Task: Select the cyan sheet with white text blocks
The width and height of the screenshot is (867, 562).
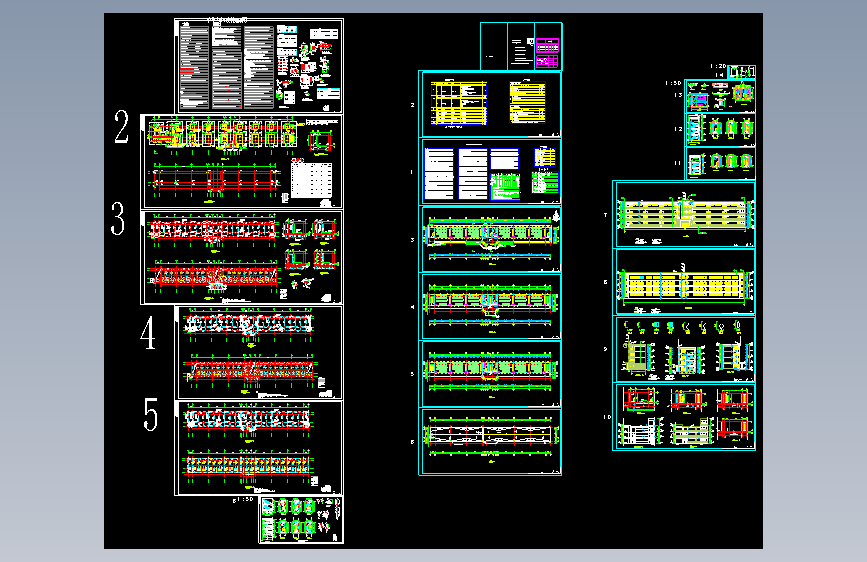Action: [490, 171]
